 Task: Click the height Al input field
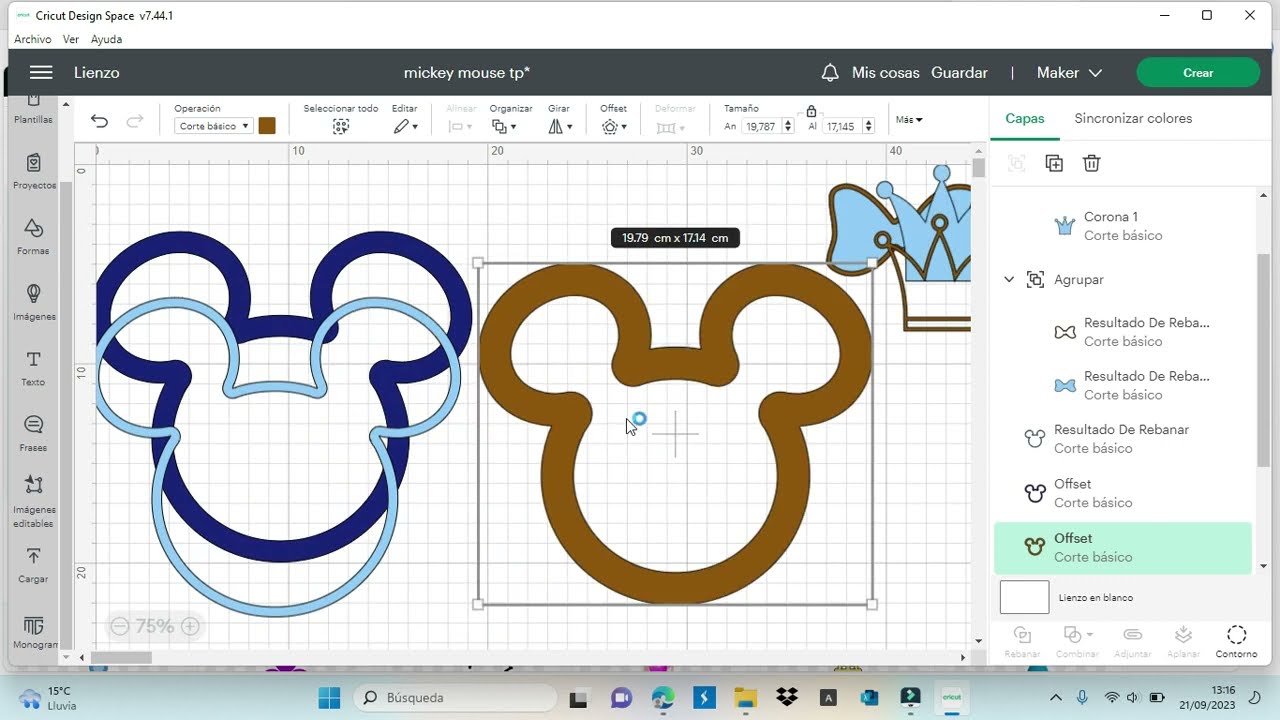[842, 127]
